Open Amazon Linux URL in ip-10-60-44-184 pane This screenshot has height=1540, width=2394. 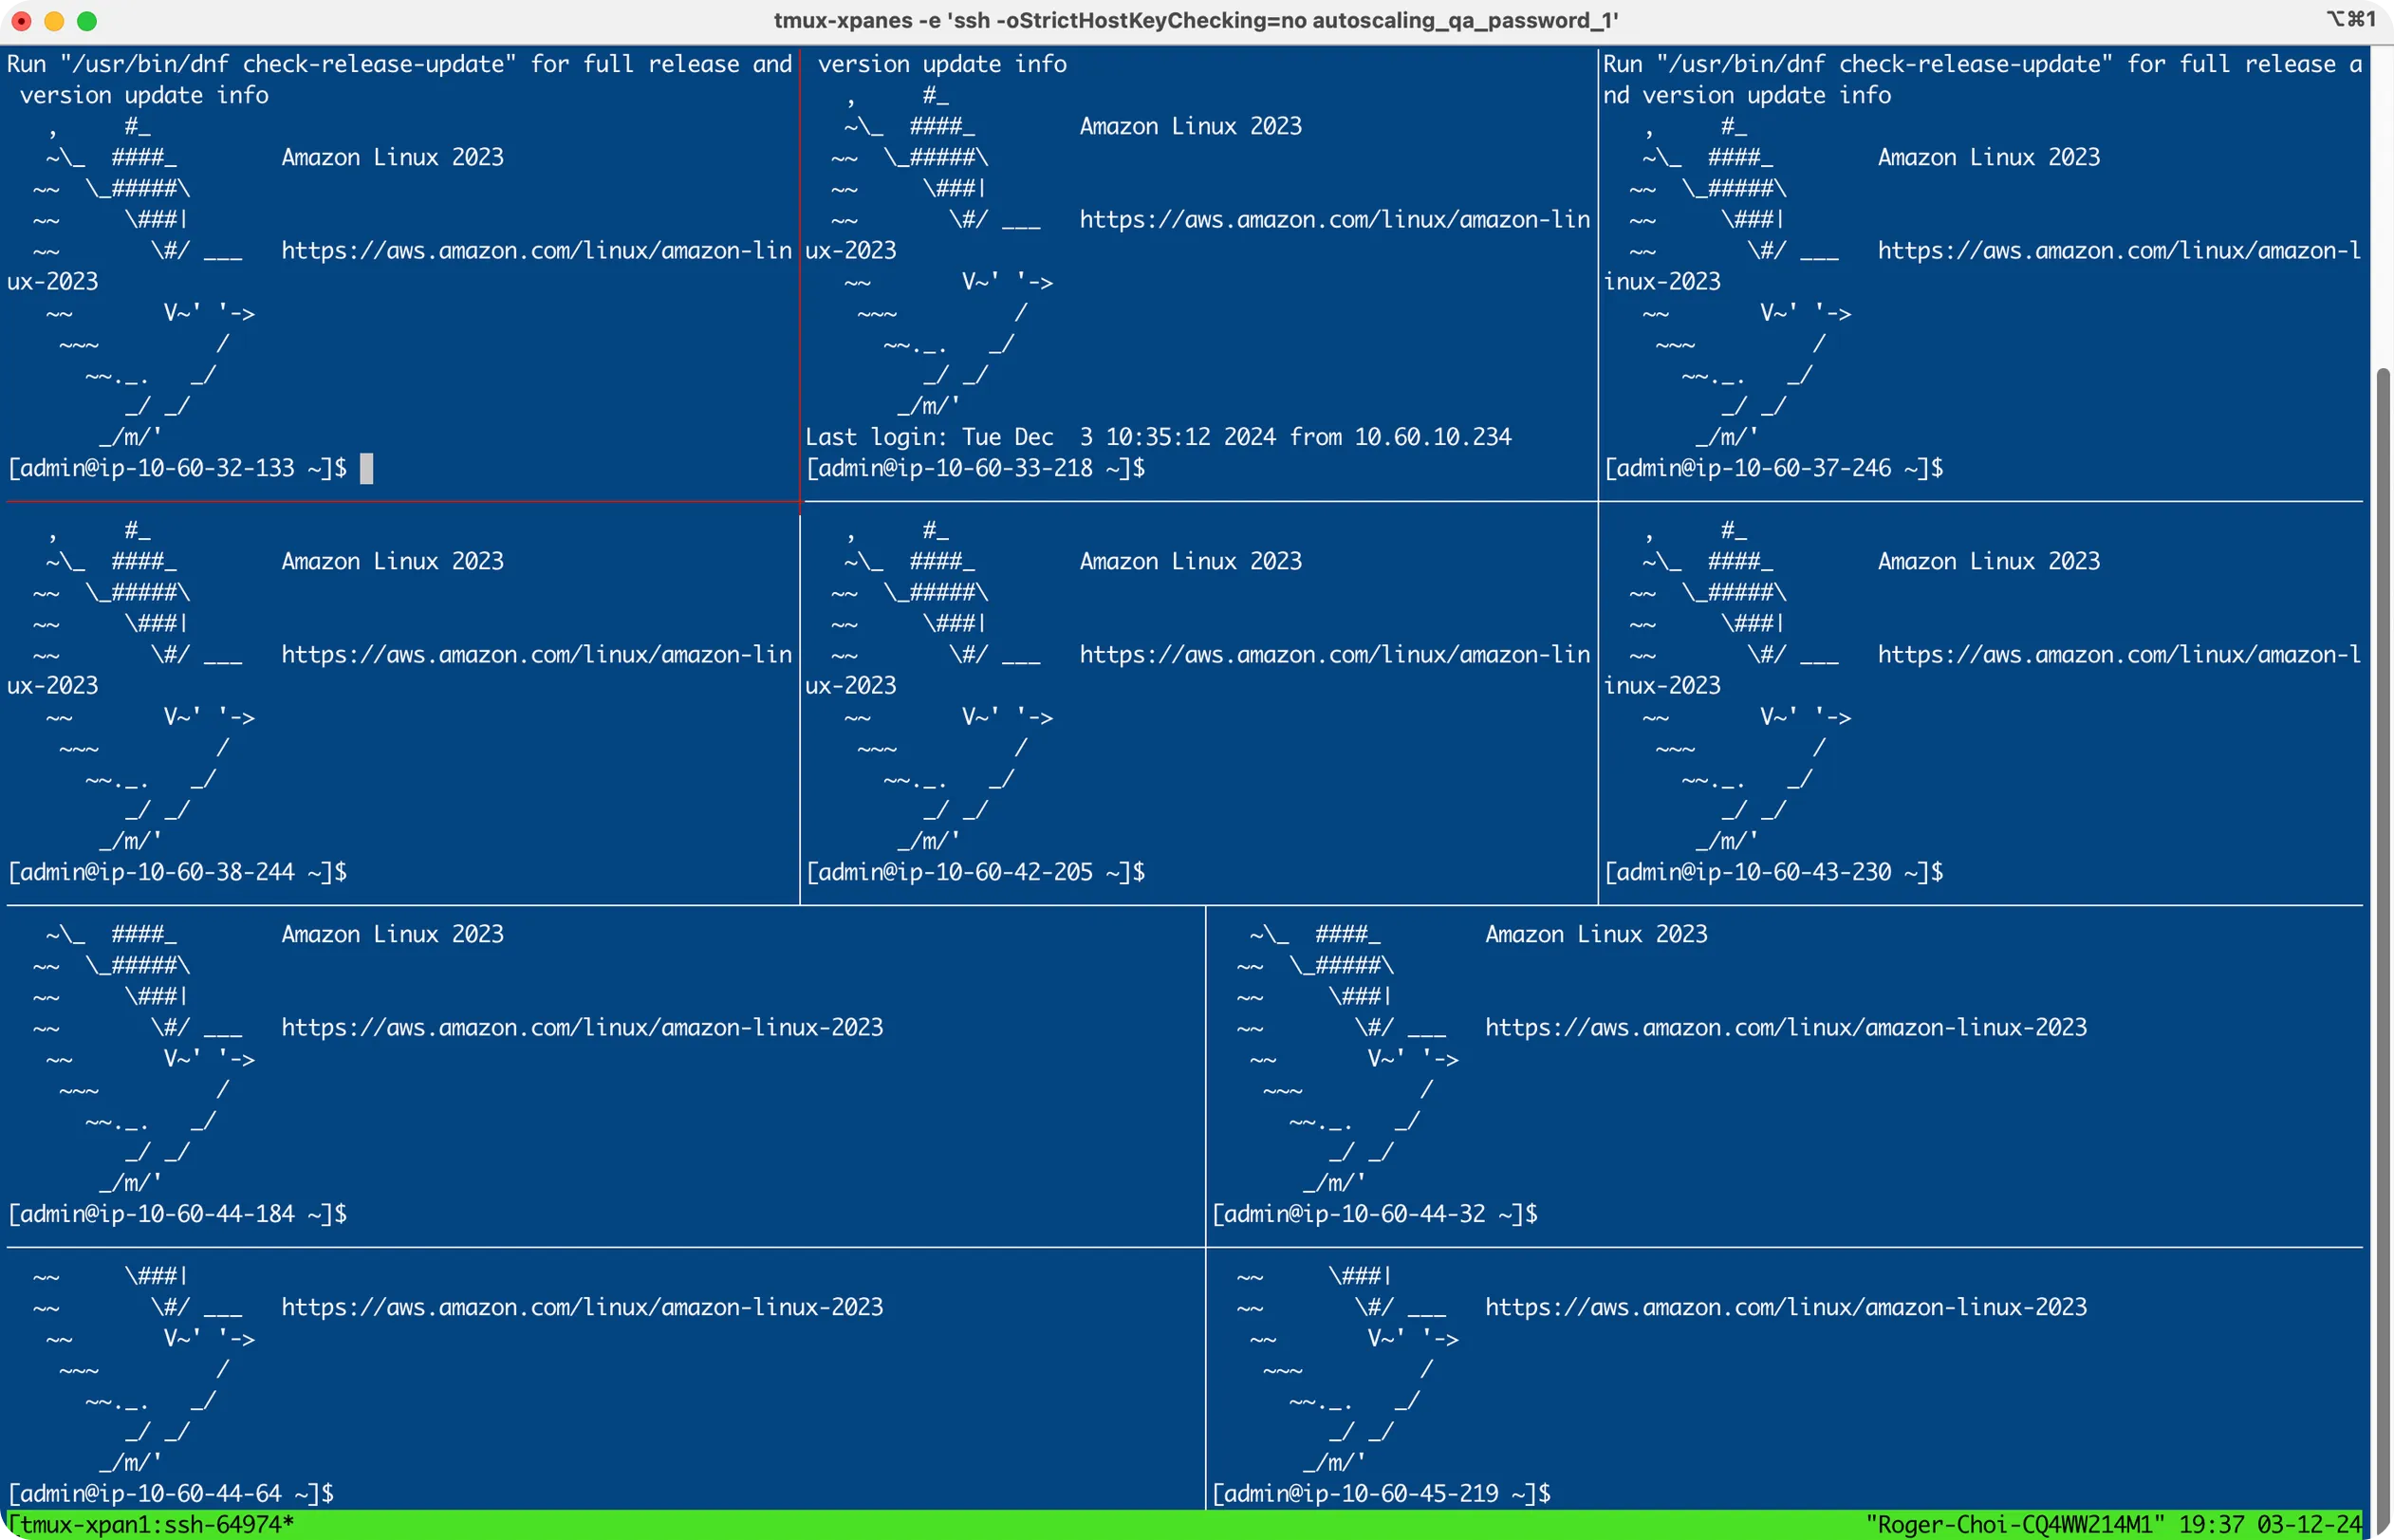point(582,1027)
